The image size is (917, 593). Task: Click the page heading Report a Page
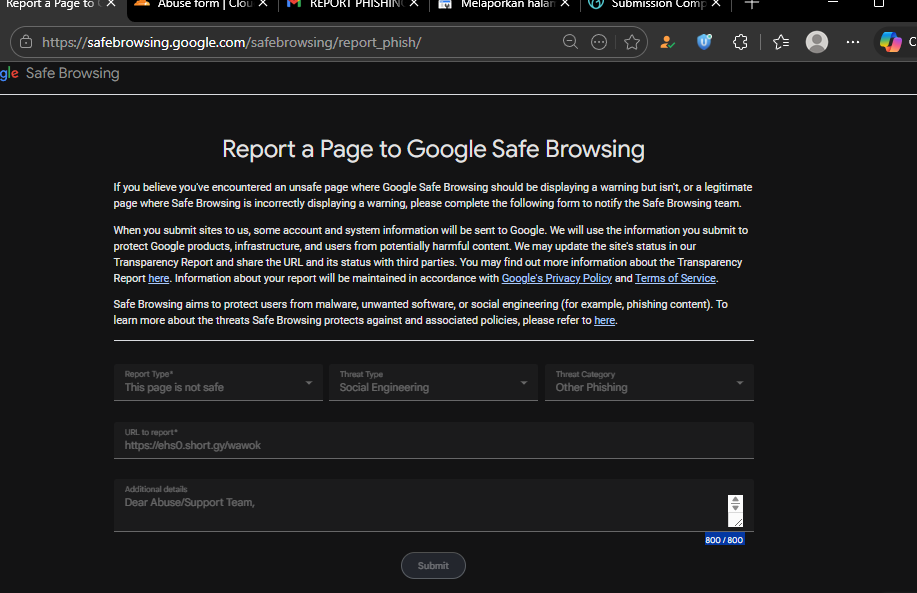[x=433, y=149]
